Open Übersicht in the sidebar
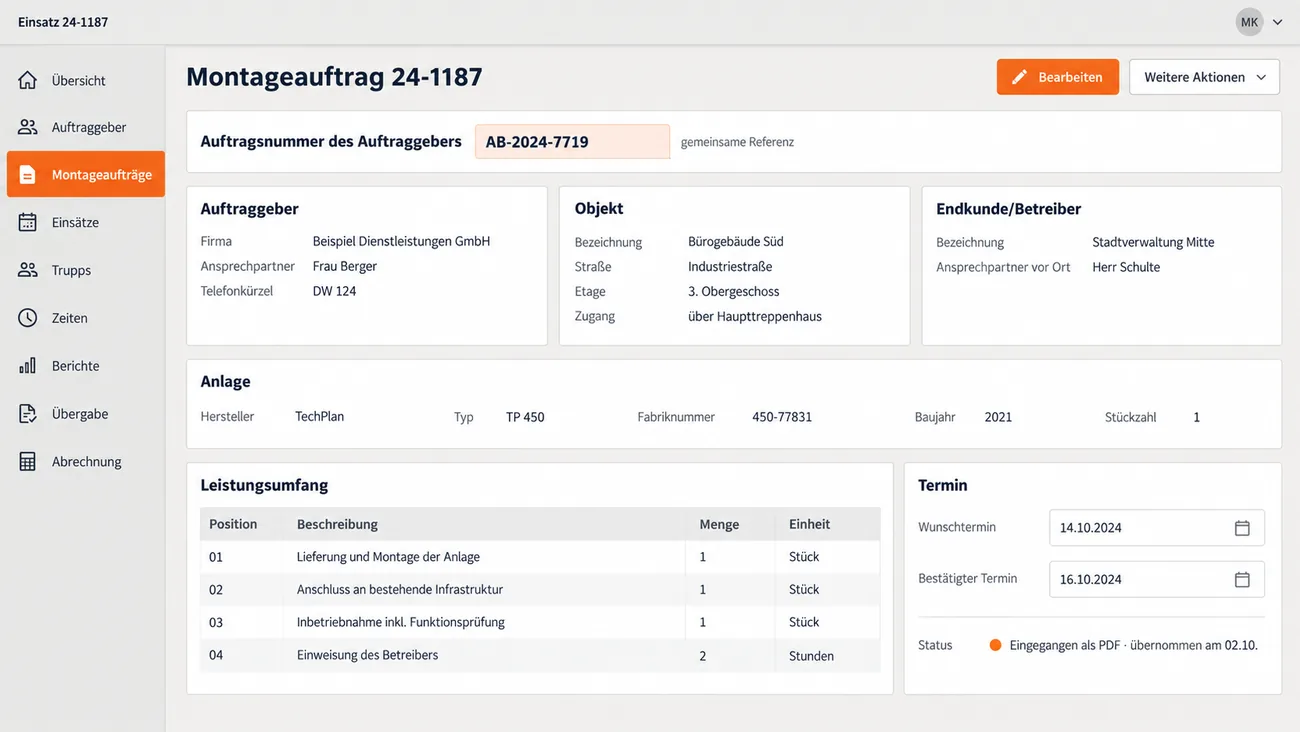1300x732 pixels. (85, 80)
